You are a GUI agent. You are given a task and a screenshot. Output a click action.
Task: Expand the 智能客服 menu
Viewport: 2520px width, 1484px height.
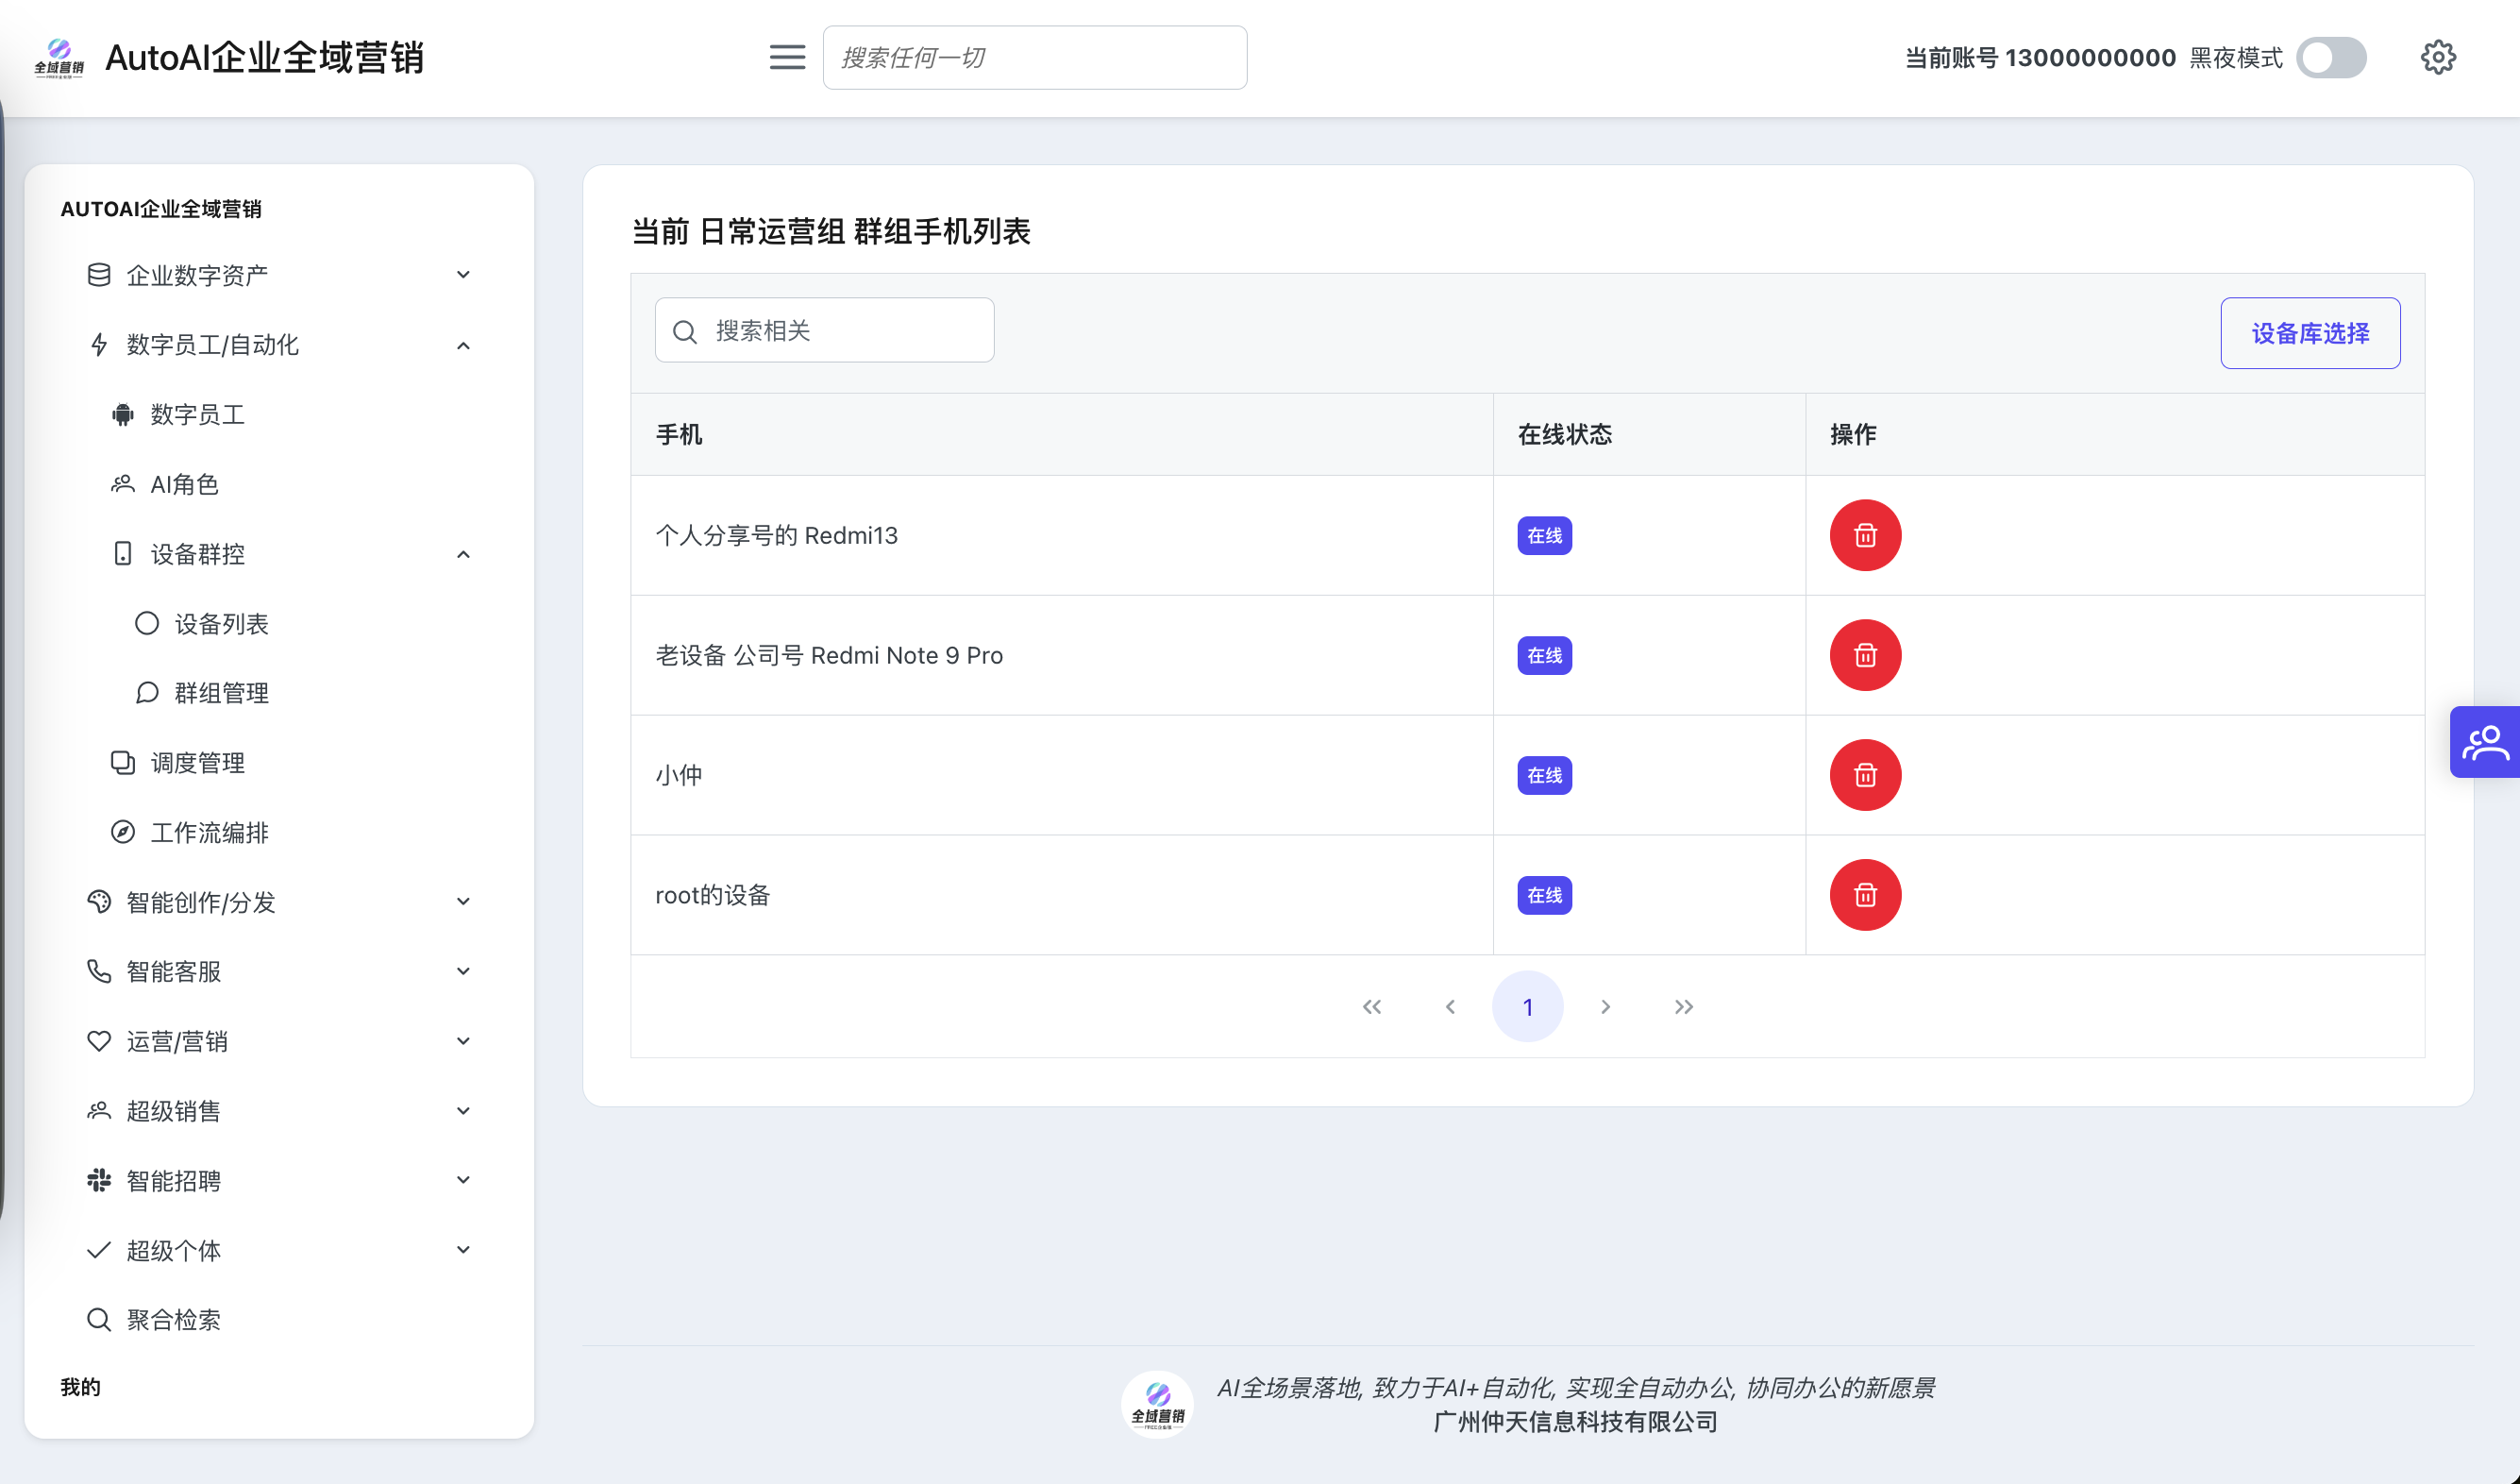coord(279,971)
